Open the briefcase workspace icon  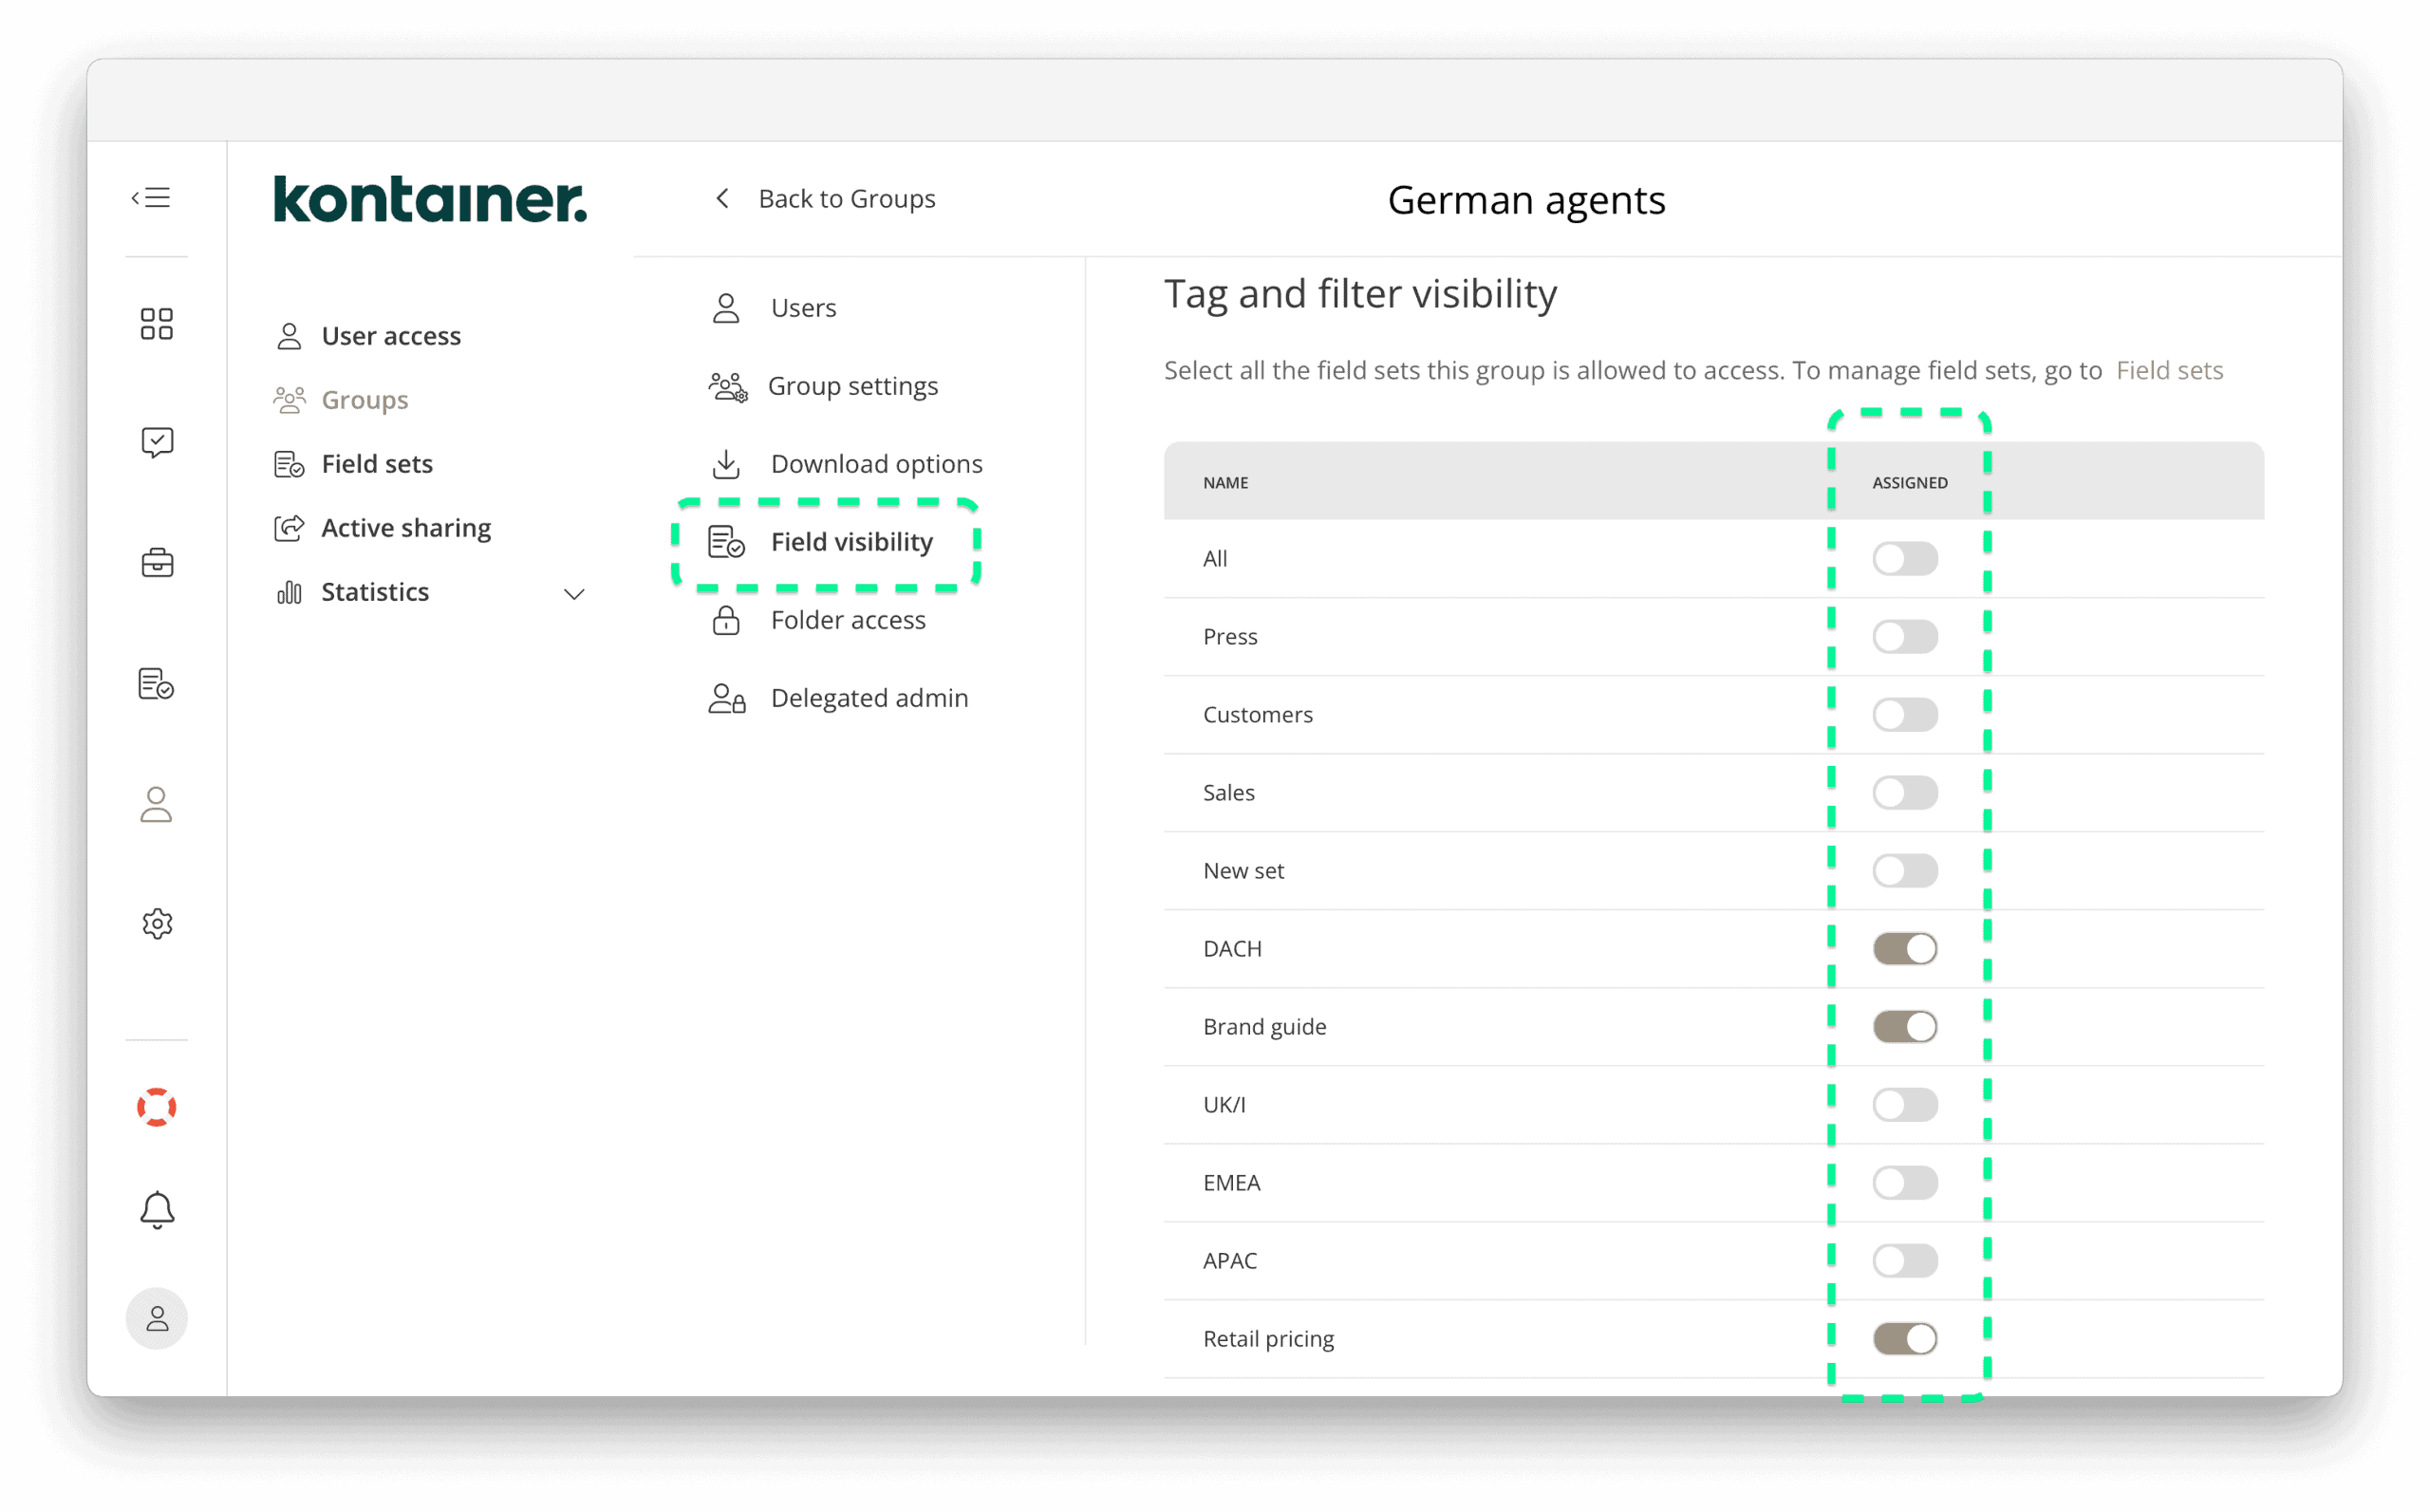click(x=156, y=562)
